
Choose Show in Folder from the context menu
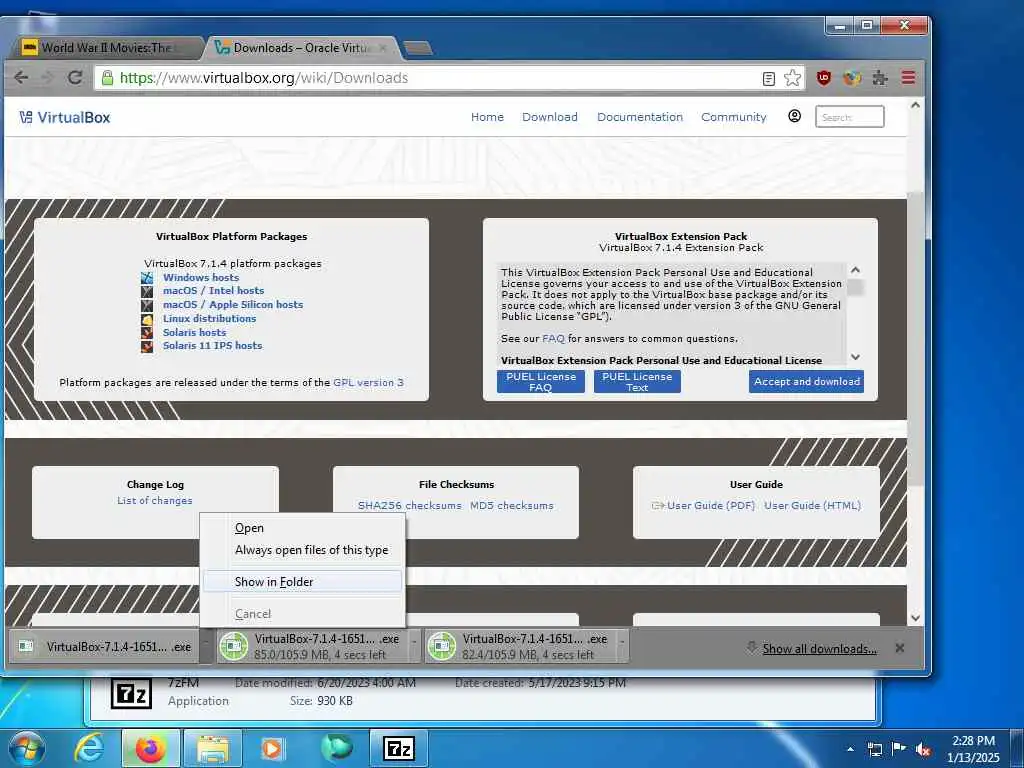[302, 581]
